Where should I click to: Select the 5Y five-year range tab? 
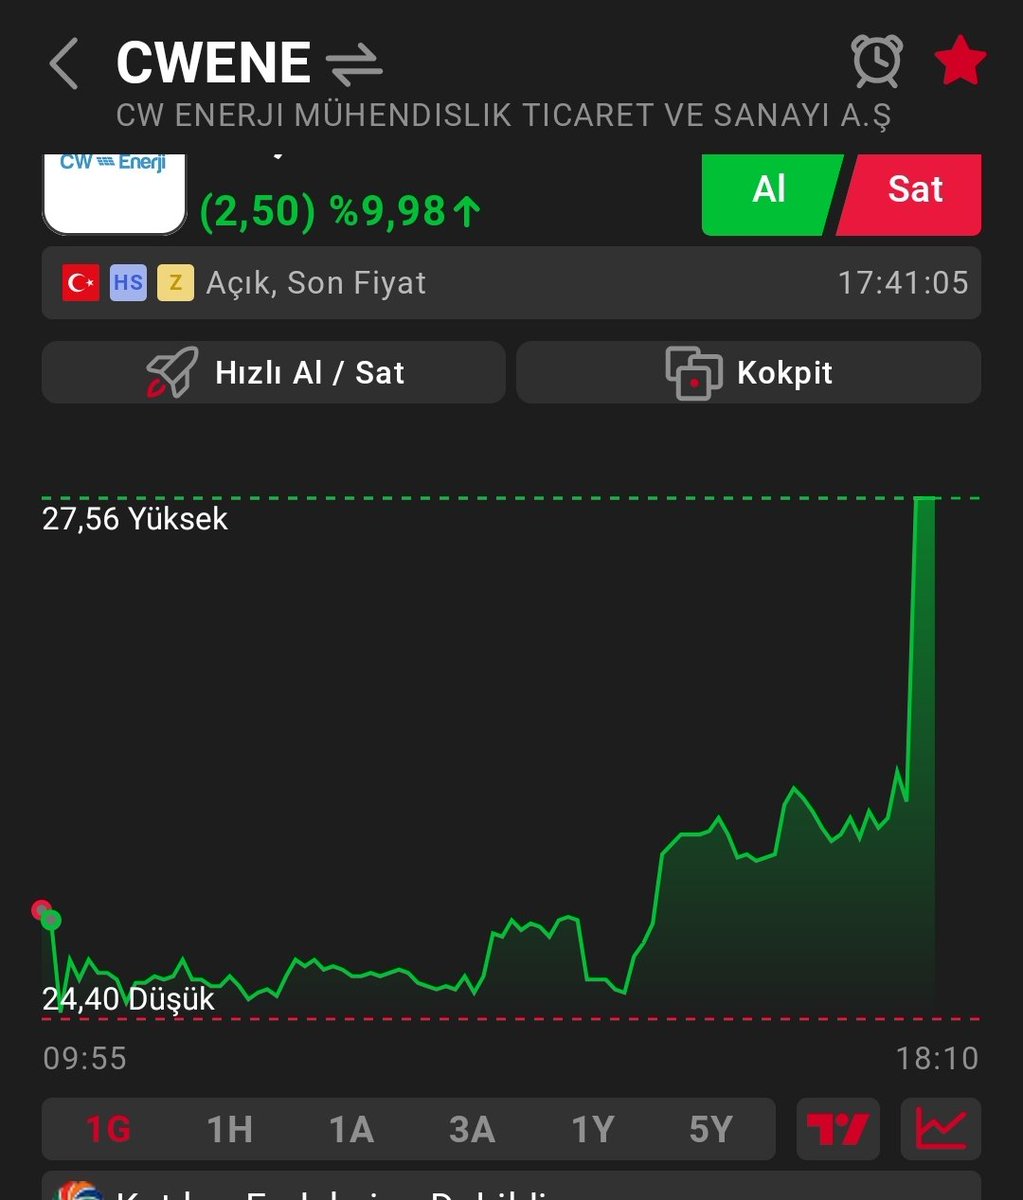click(x=711, y=1130)
